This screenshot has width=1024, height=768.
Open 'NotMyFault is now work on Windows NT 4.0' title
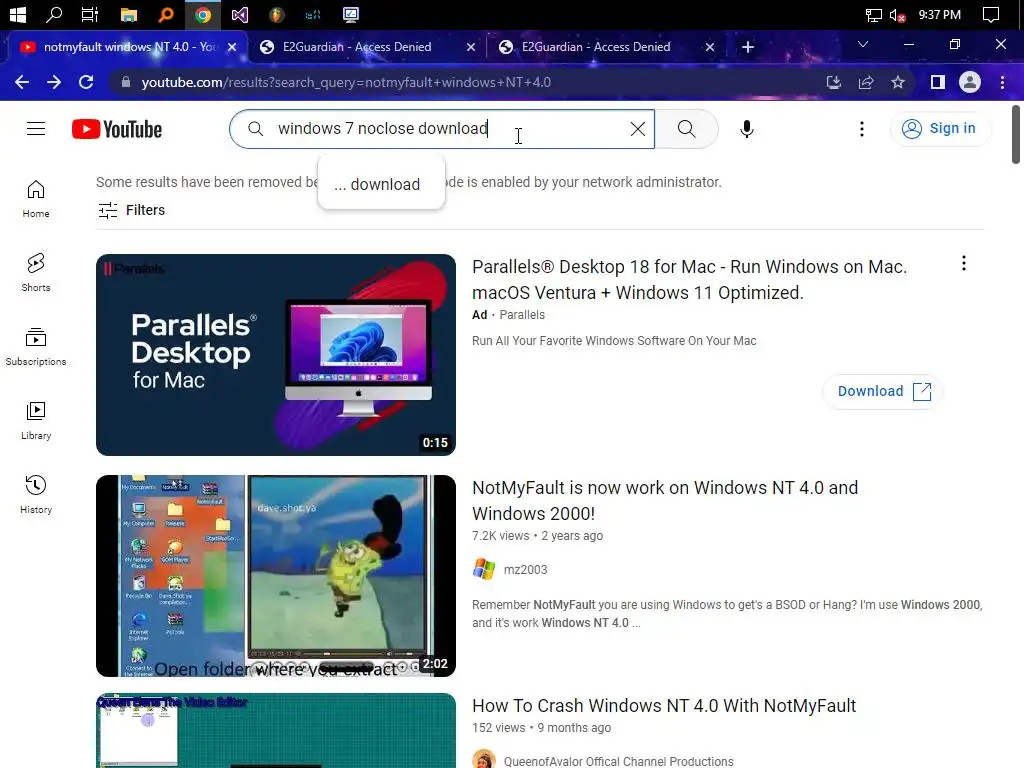[x=665, y=500]
